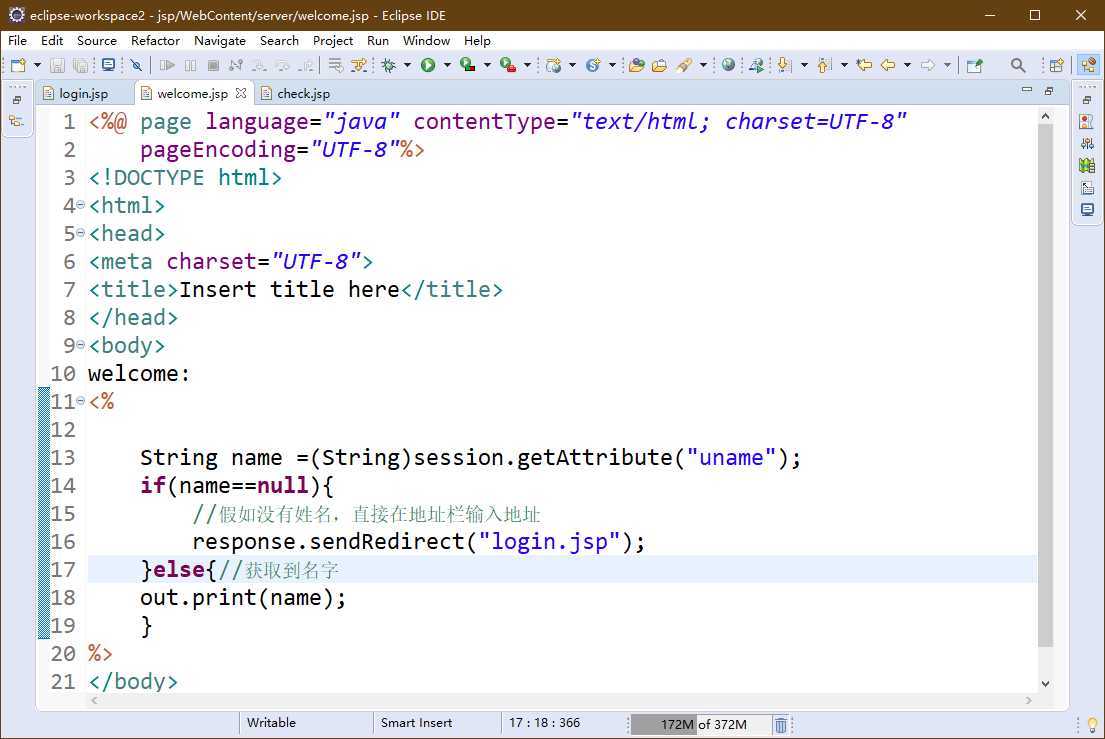Collapse the head tag fold on line 5
Screen dimensions: 1105x739
pyautogui.click(x=80, y=232)
